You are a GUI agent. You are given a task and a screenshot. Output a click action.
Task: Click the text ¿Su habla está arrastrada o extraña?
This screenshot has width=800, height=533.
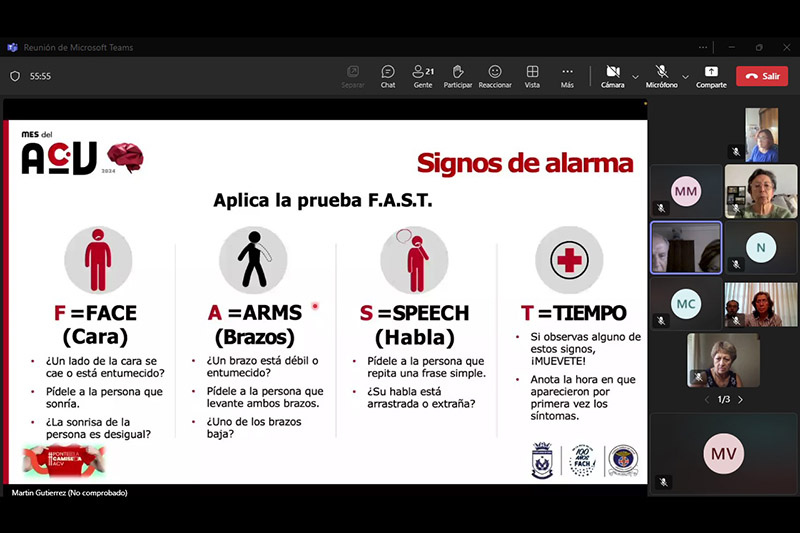[x=421, y=397]
